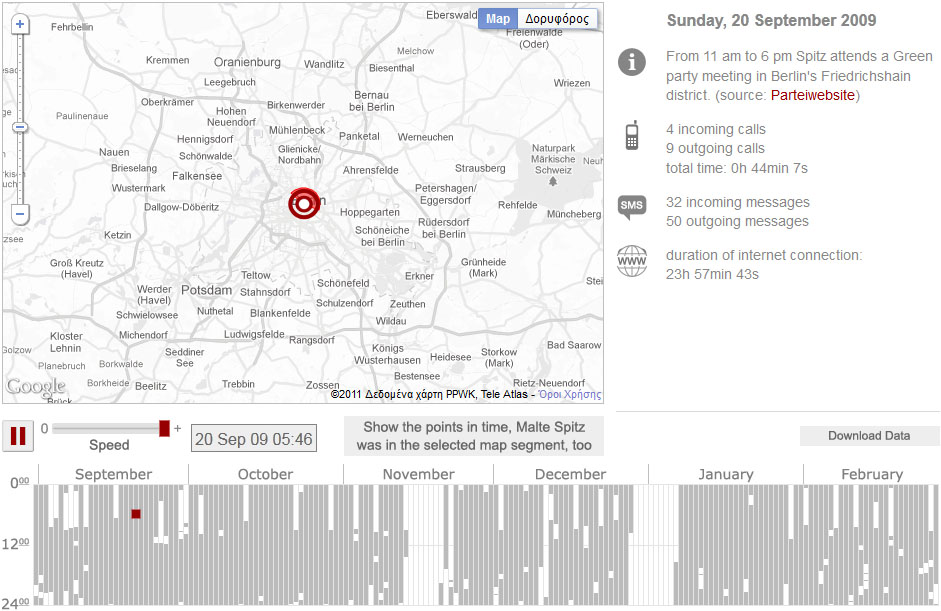Select February month header in timeline
The width and height of the screenshot is (941, 611).
click(x=871, y=474)
